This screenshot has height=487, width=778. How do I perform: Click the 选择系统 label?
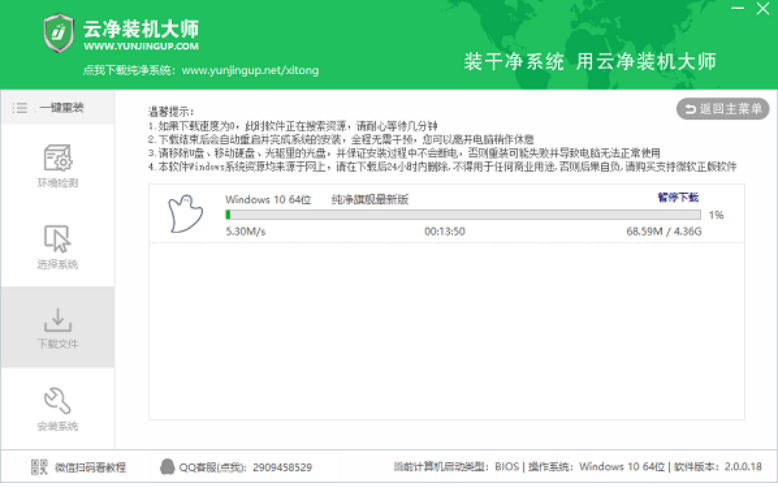[x=58, y=264]
